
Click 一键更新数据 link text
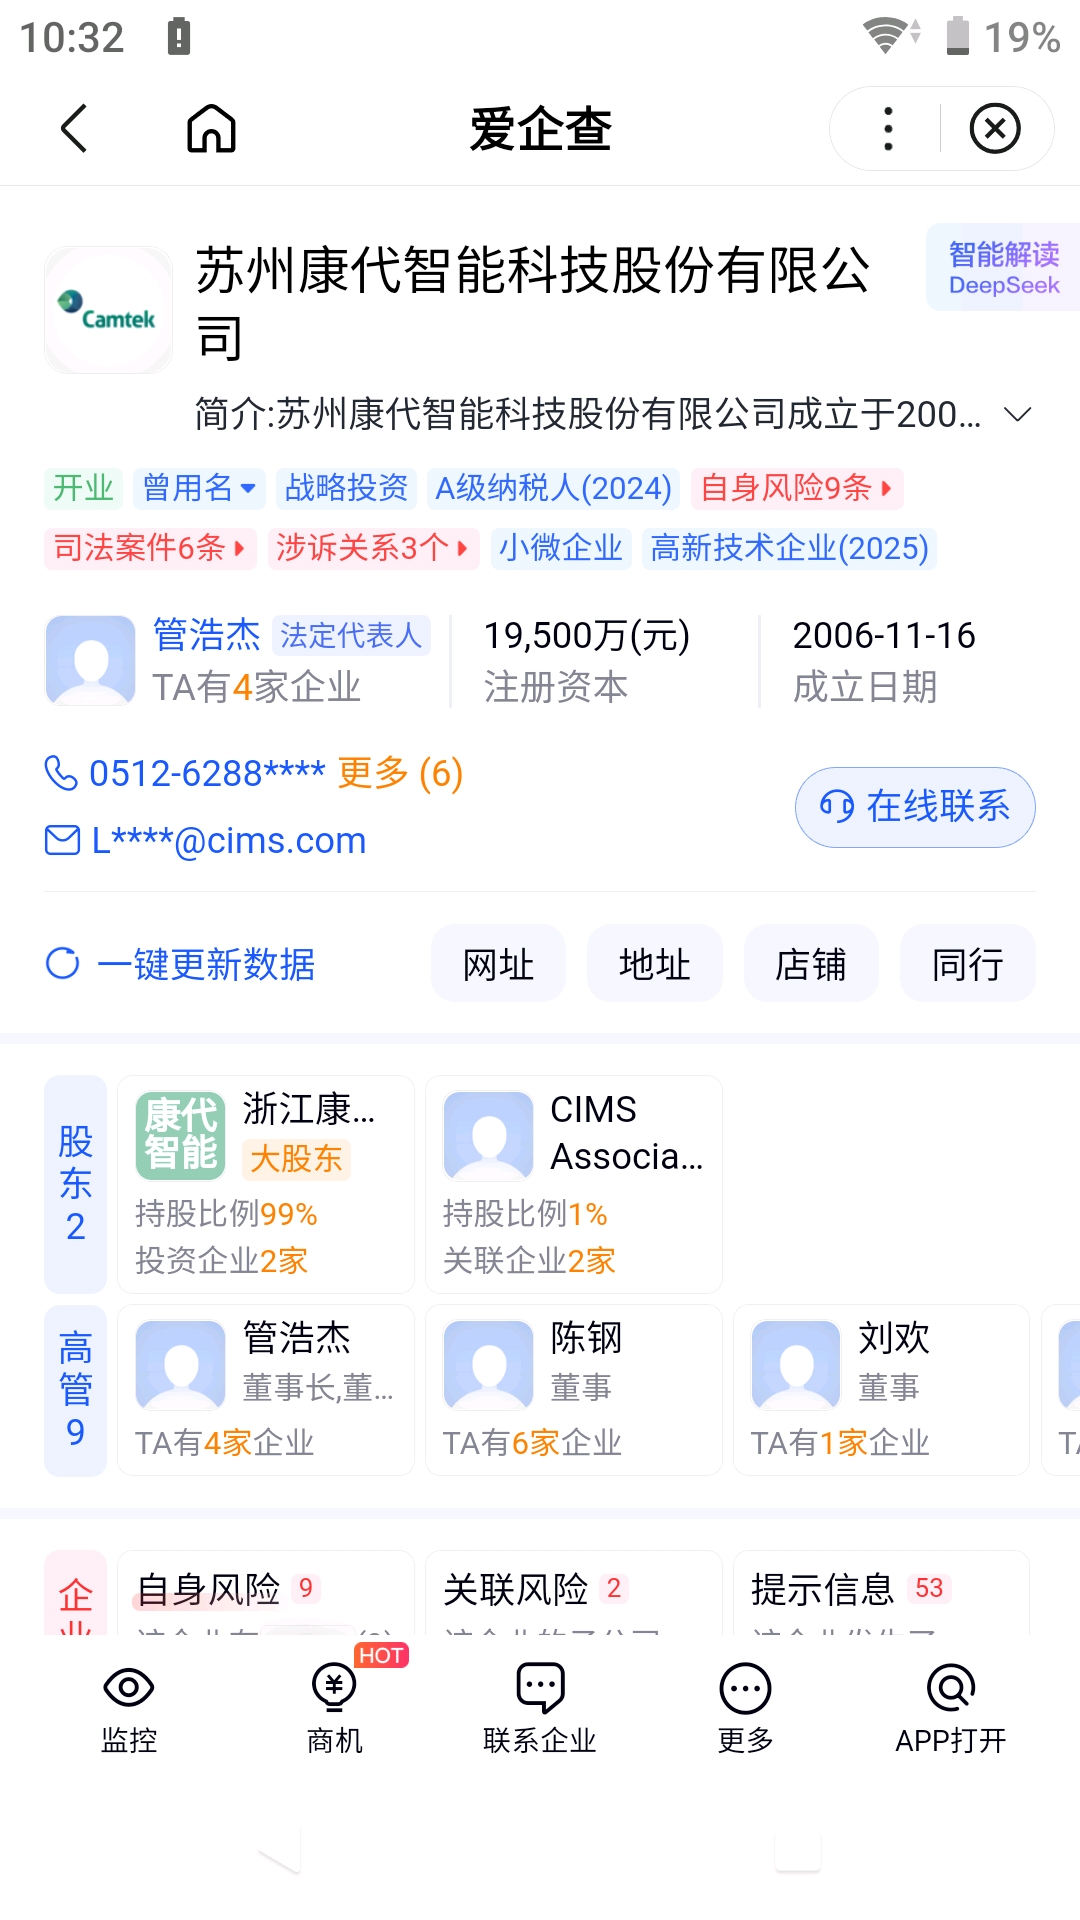[206, 964]
